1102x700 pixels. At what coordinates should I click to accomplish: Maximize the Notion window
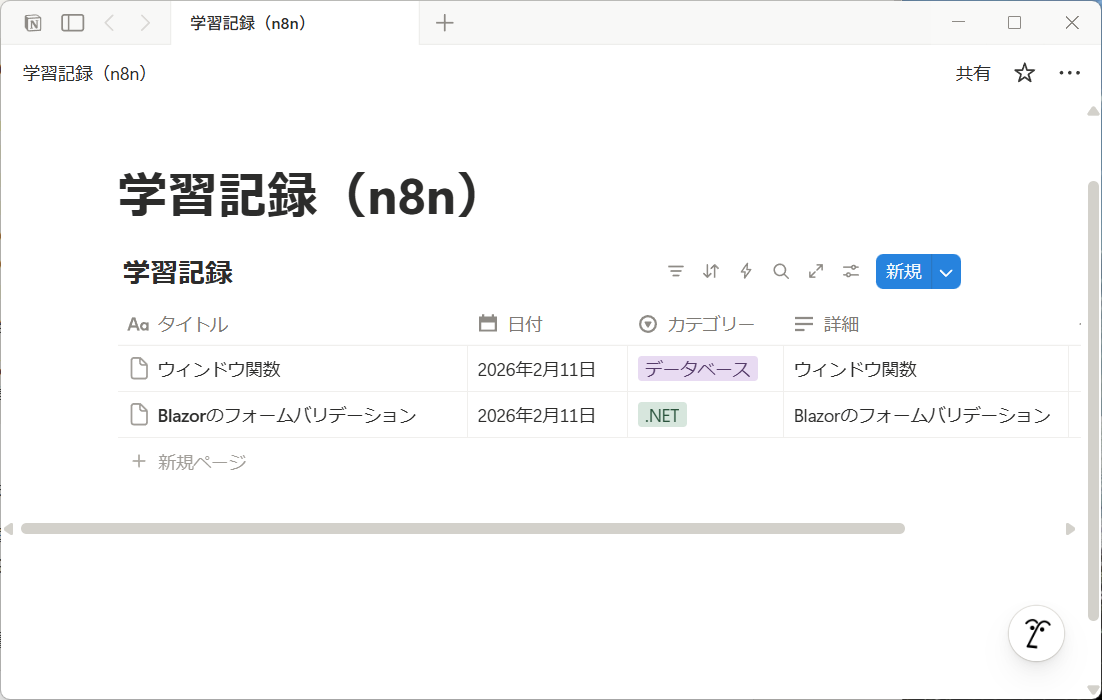click(1014, 22)
